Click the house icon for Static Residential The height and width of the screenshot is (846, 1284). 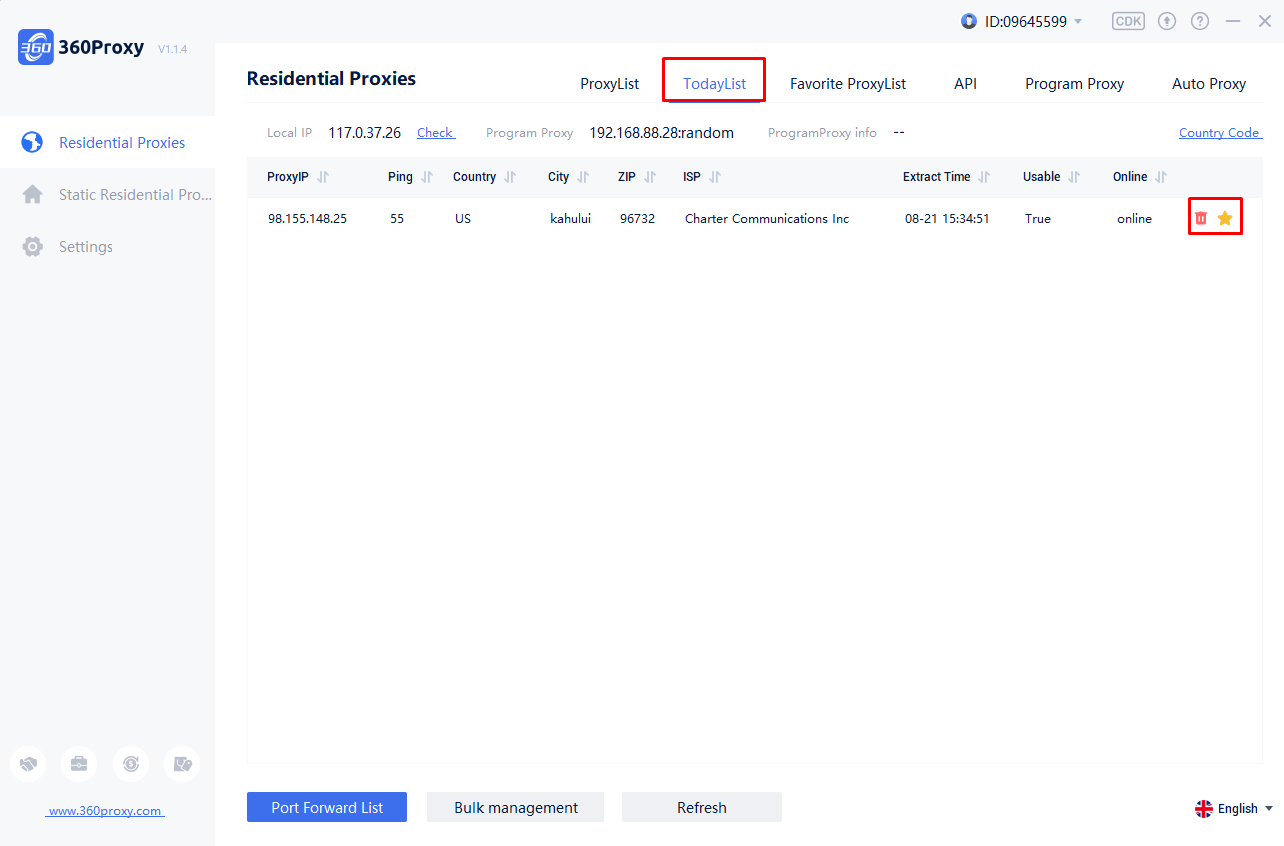coord(32,194)
